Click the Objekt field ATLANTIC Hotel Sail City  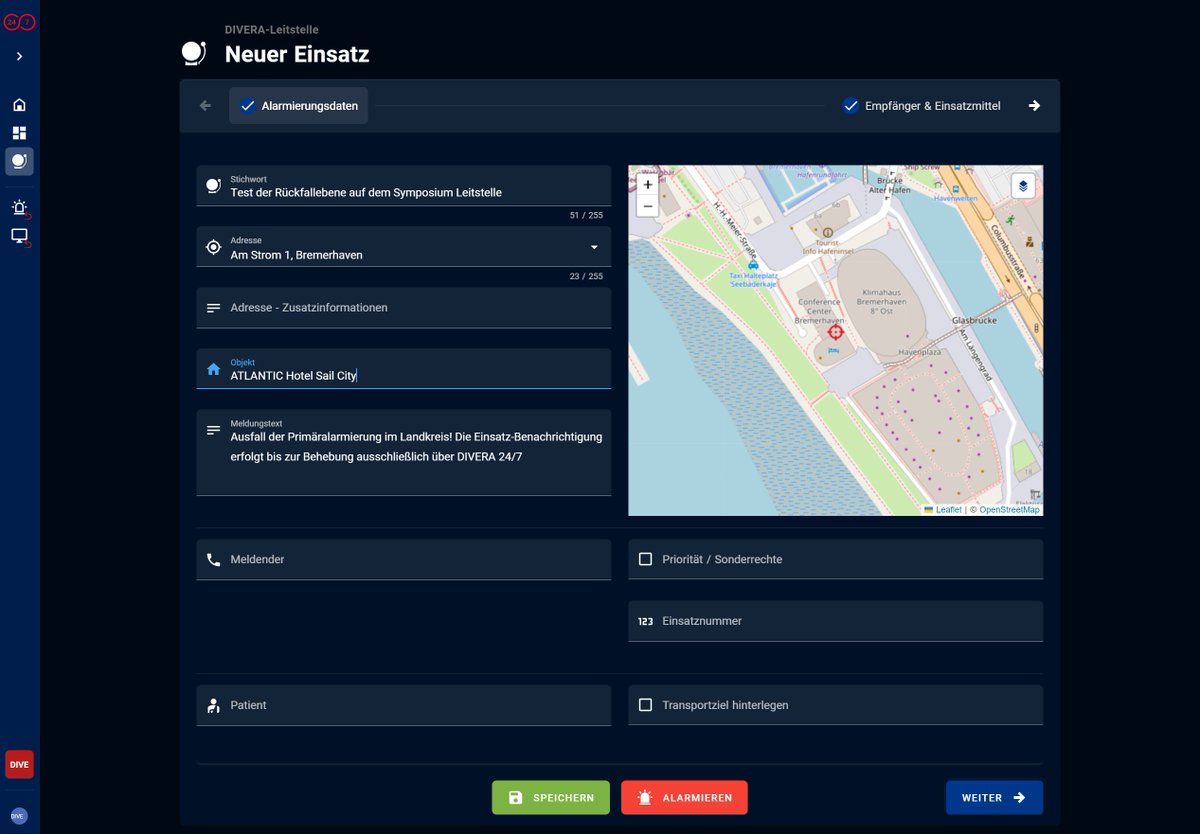point(403,369)
